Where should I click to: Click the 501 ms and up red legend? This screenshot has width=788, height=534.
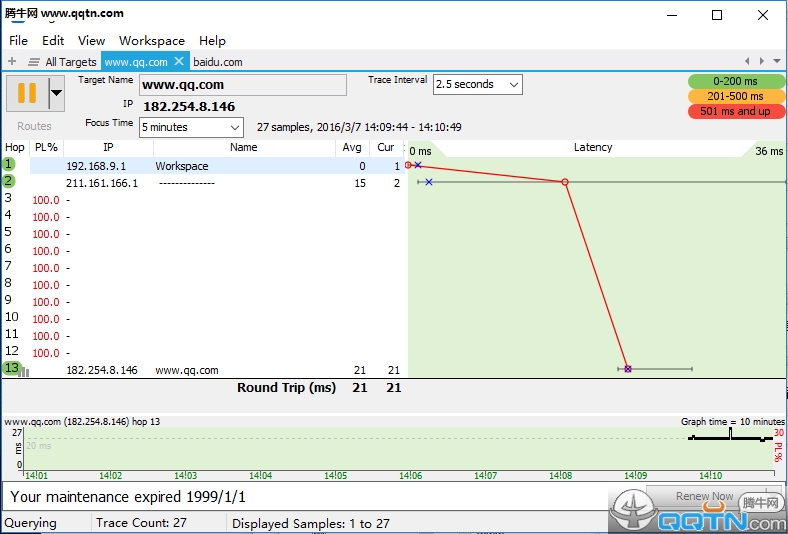736,111
